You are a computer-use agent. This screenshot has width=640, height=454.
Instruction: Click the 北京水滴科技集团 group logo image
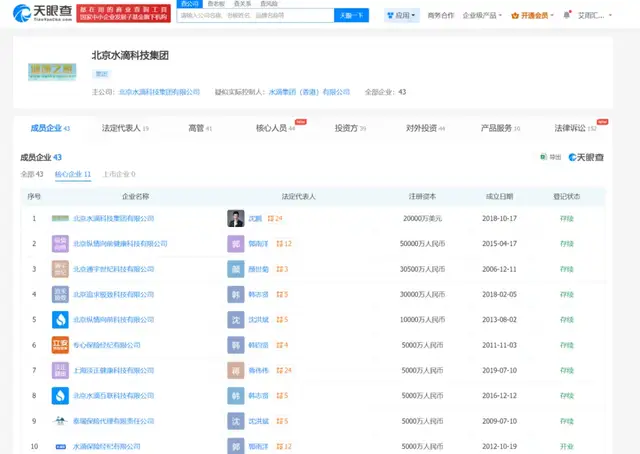point(54,72)
